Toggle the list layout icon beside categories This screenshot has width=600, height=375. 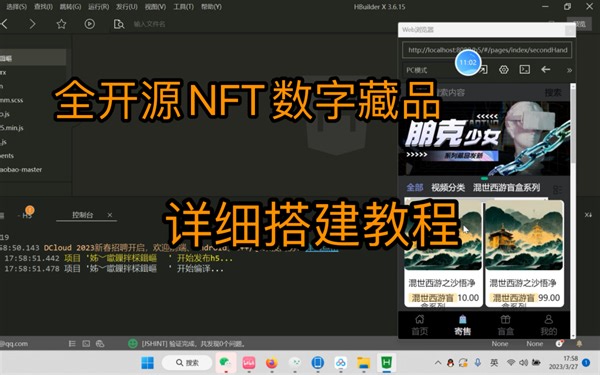point(558,189)
